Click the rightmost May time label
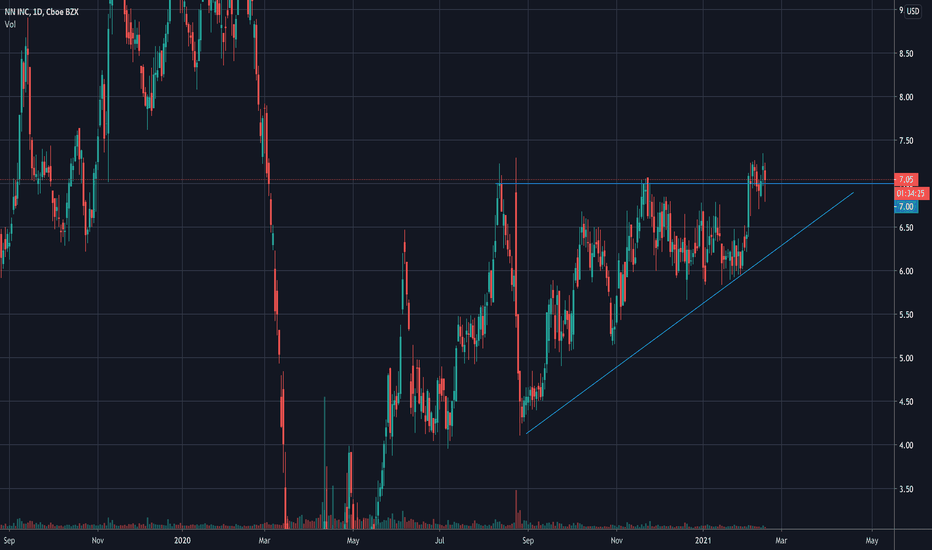Image resolution: width=932 pixels, height=550 pixels. [x=872, y=540]
